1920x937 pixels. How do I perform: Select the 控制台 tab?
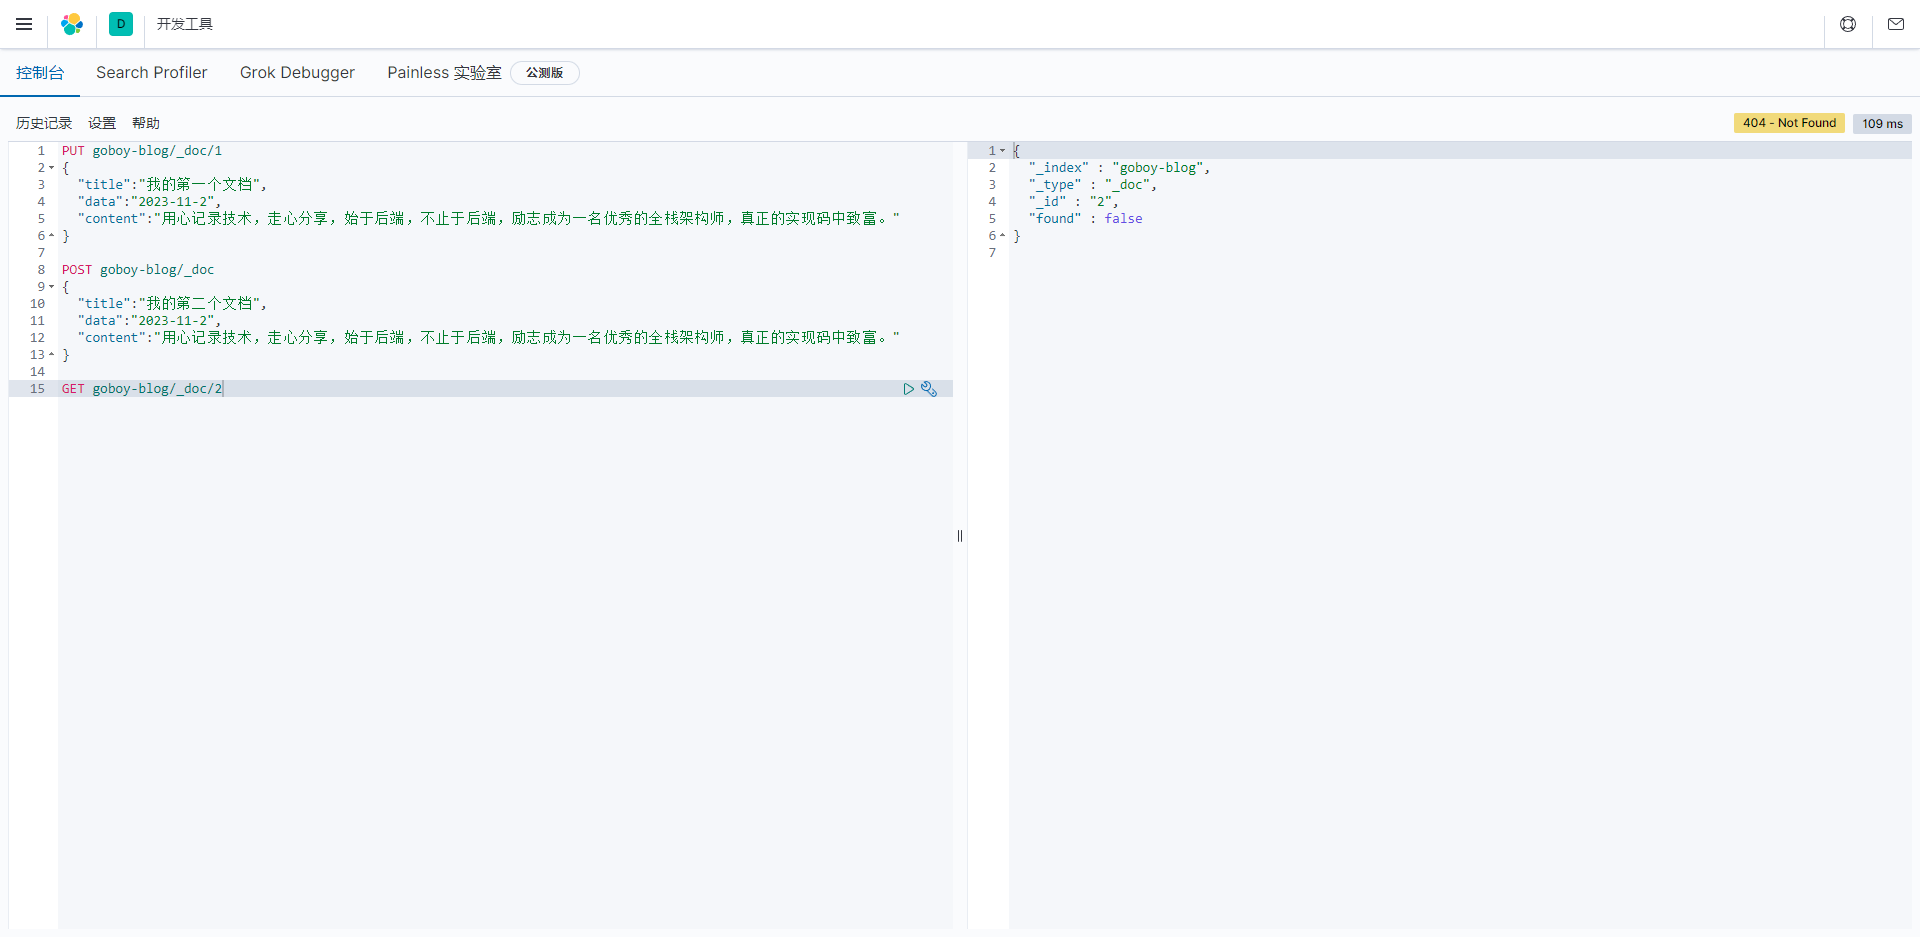click(x=40, y=73)
